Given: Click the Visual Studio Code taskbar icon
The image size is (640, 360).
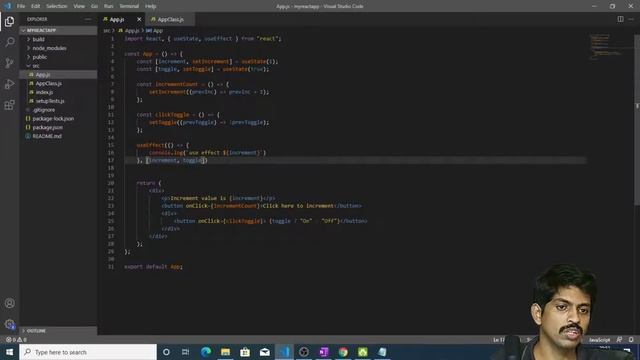Looking at the screenshot, I should pos(284,352).
